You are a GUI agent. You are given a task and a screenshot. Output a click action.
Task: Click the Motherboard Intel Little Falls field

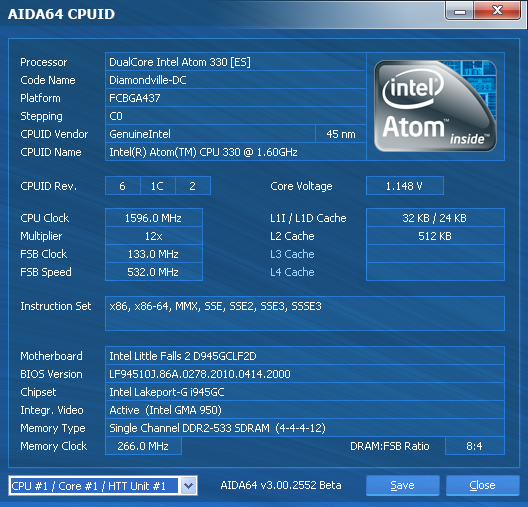(x=305, y=356)
